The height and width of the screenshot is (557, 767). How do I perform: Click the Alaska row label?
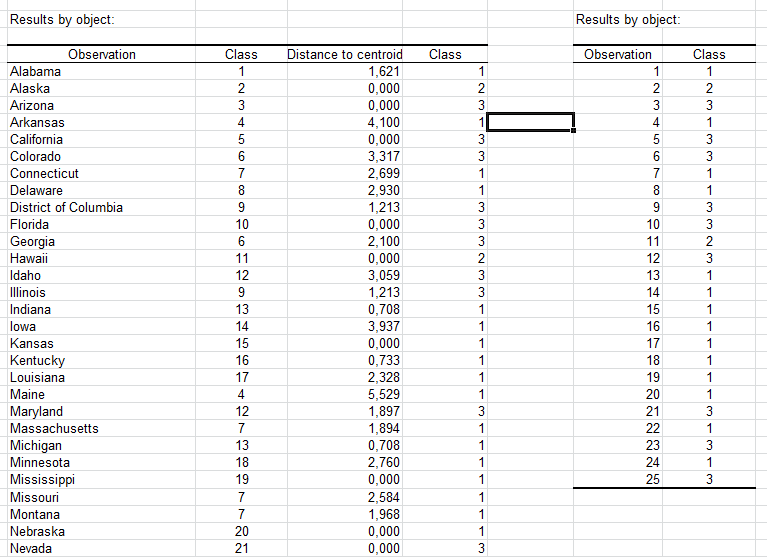[x=101, y=89]
